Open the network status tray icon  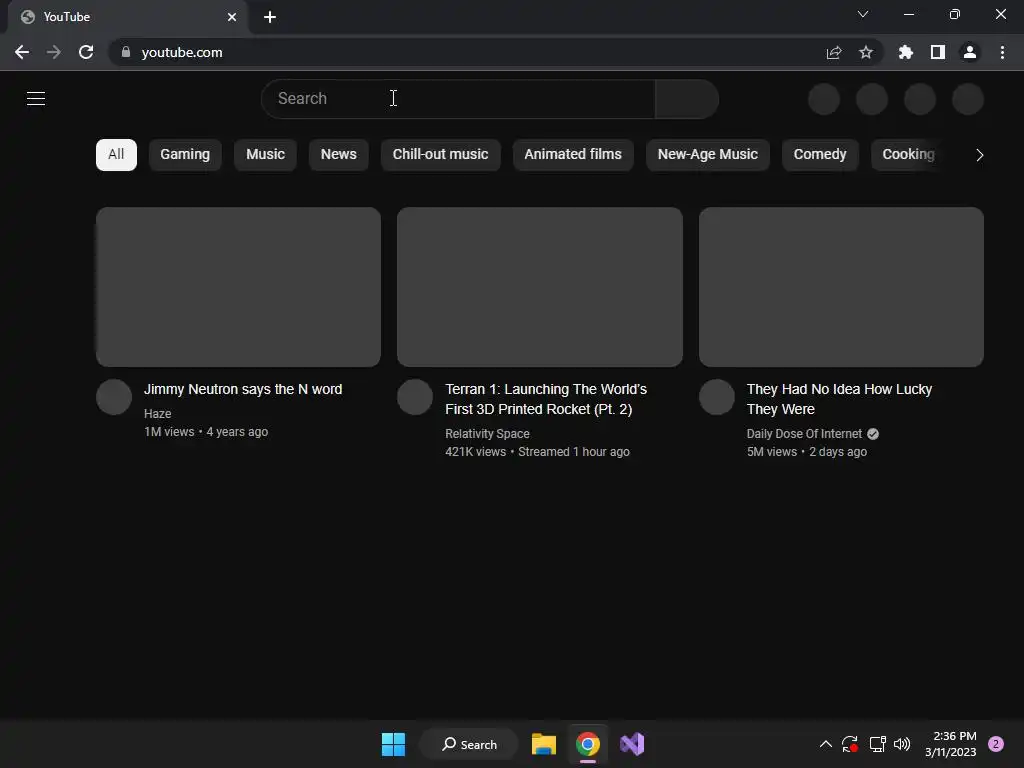coord(877,744)
